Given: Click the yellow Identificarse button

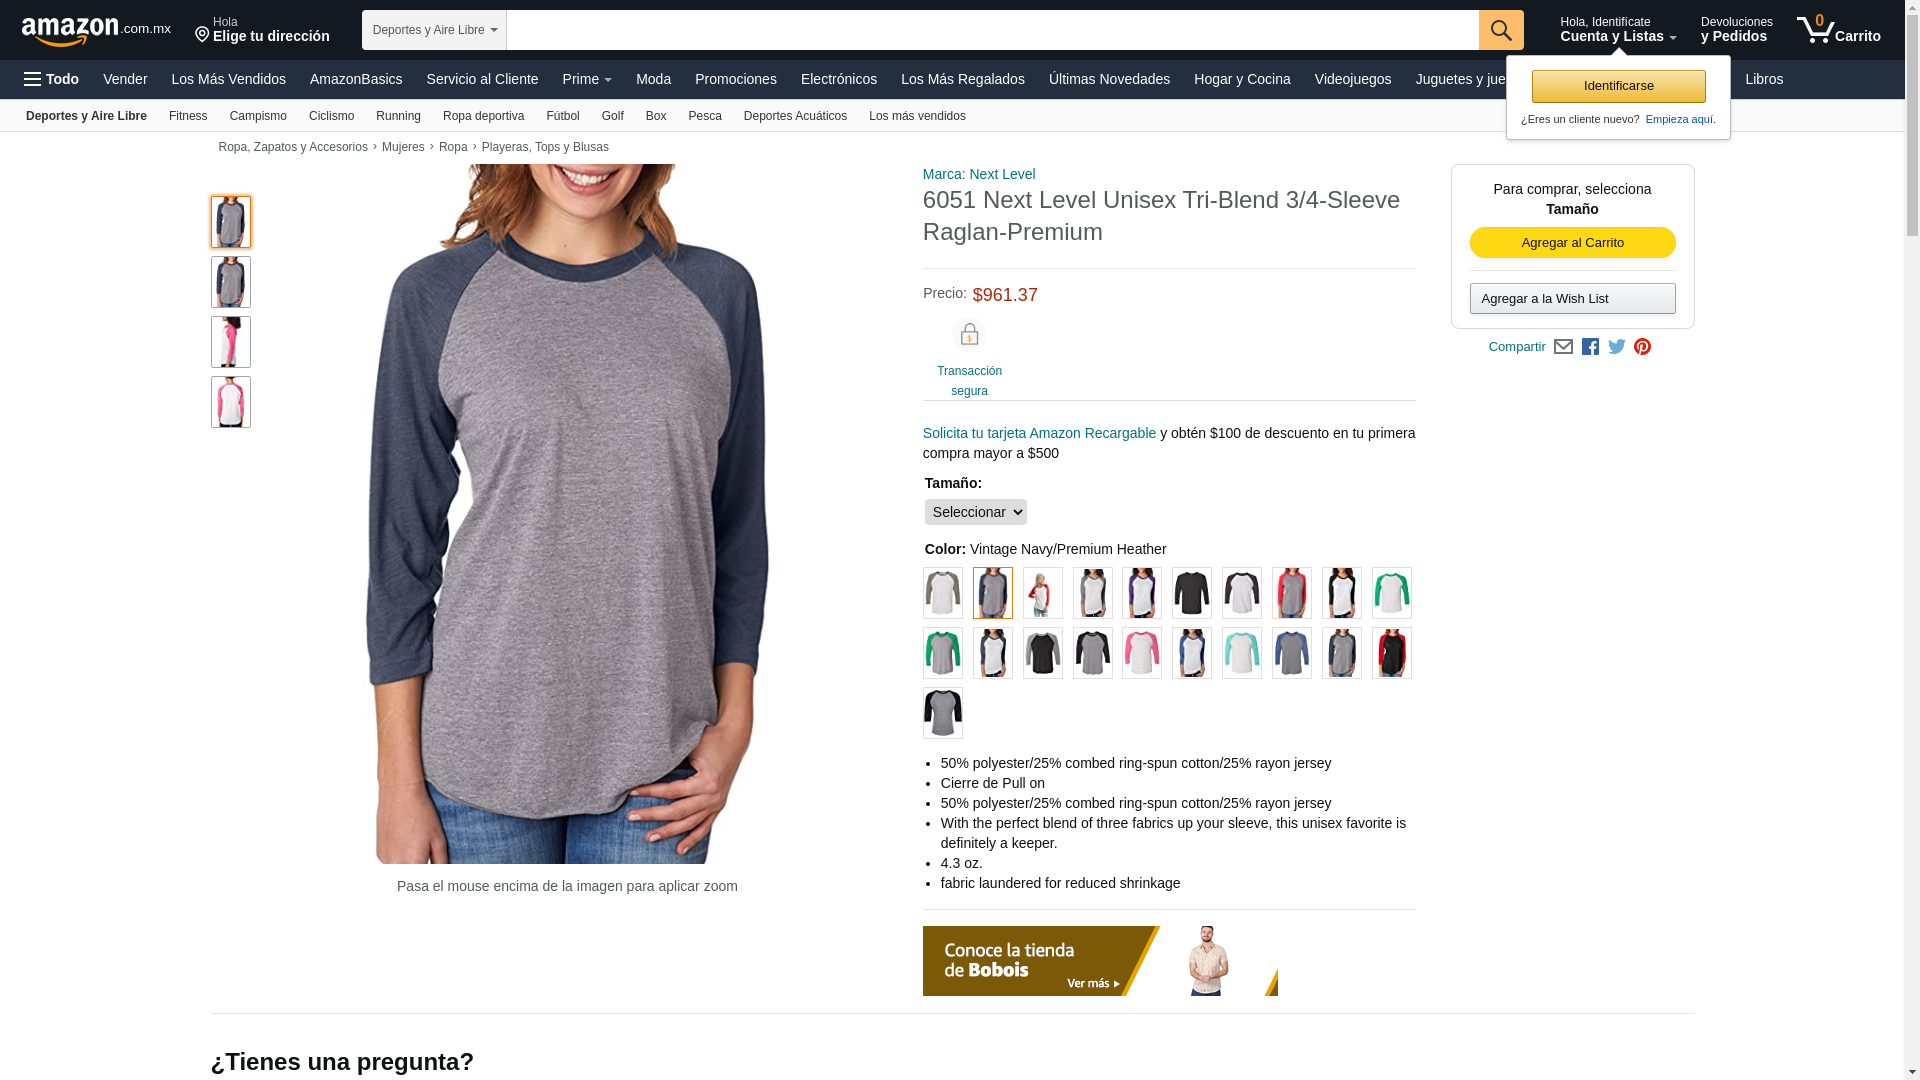Looking at the screenshot, I should click(1618, 86).
